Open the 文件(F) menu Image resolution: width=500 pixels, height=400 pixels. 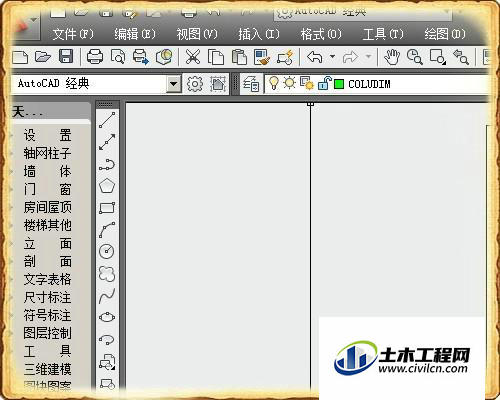73,34
